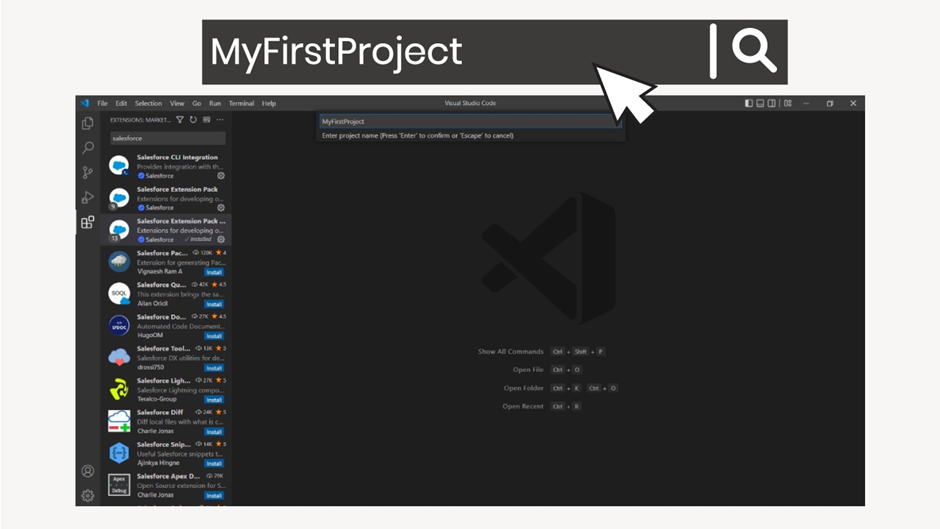940x529 pixels.
Task: Click the Apex Debug icon of Salesforce Apex D...
Action: point(119,485)
